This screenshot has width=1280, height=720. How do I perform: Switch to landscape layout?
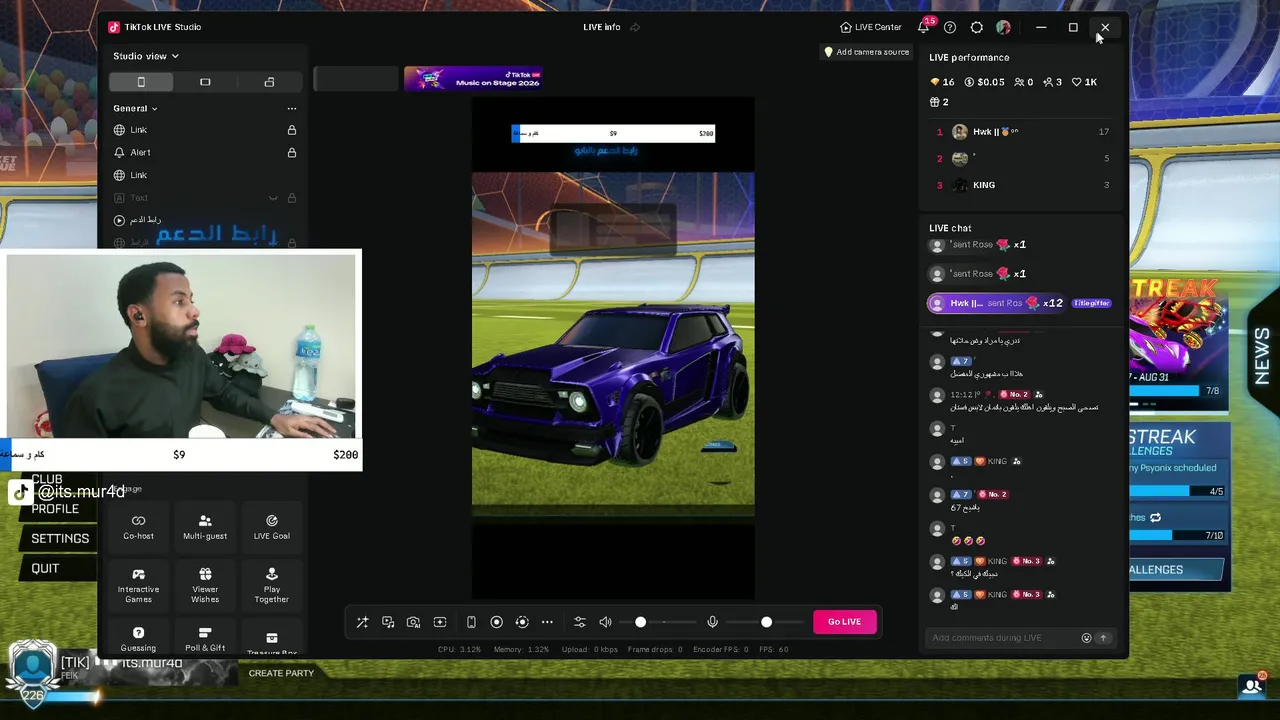pyautogui.click(x=205, y=82)
